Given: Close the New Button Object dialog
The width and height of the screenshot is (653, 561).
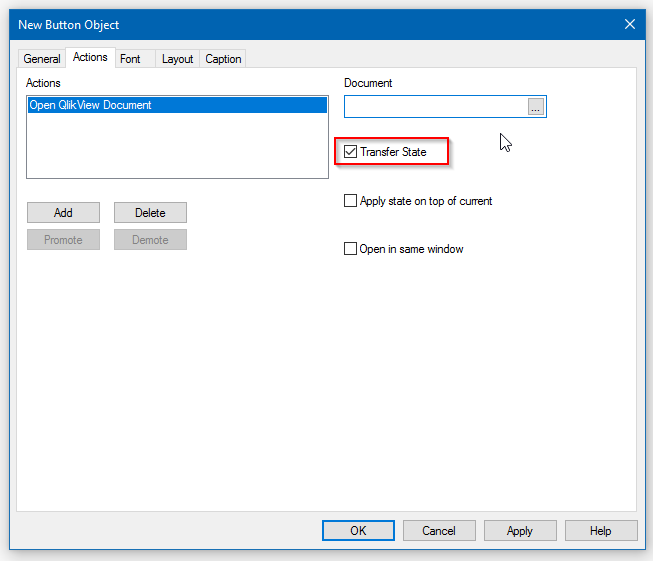Looking at the screenshot, I should 629,24.
